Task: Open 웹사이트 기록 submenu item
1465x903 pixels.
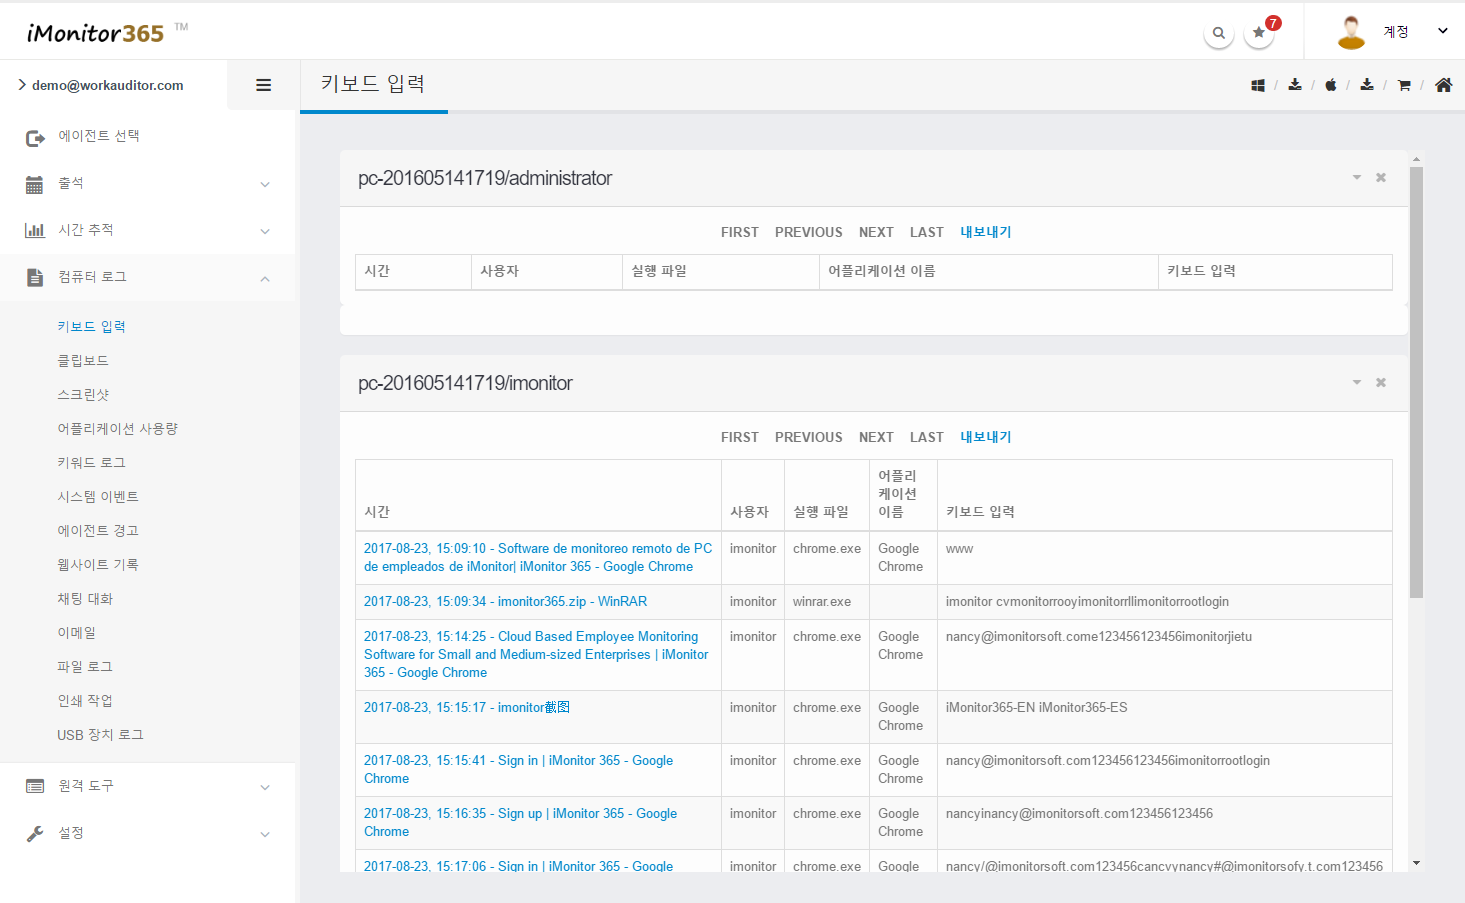Action: click(x=98, y=565)
